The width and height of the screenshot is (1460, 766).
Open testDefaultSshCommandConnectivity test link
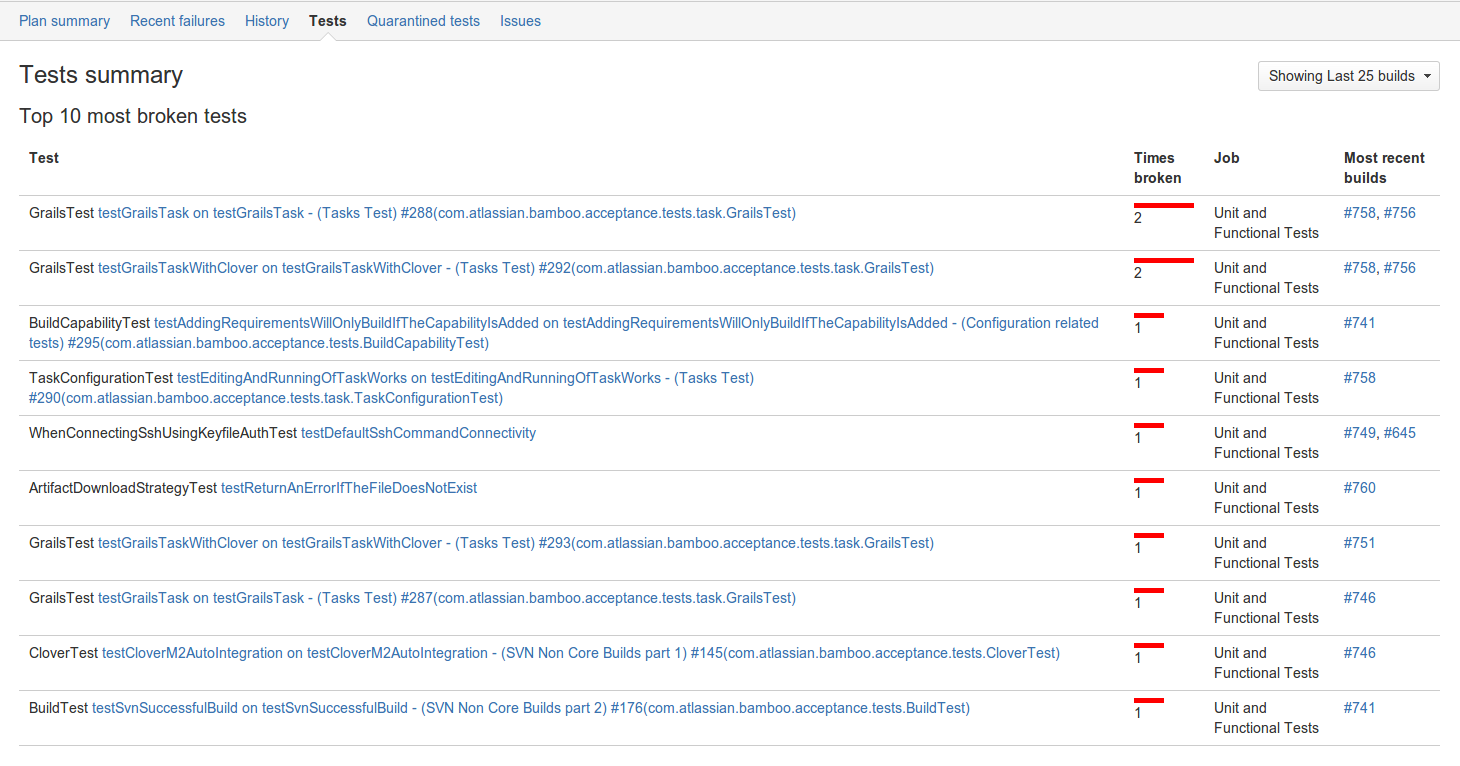(418, 433)
